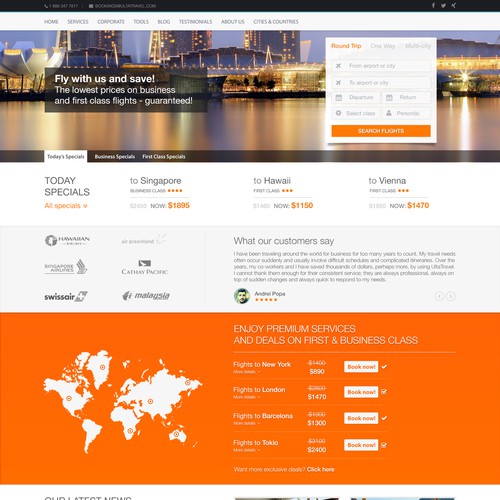
Task: Click the North America marker on map
Action: (x=69, y=398)
